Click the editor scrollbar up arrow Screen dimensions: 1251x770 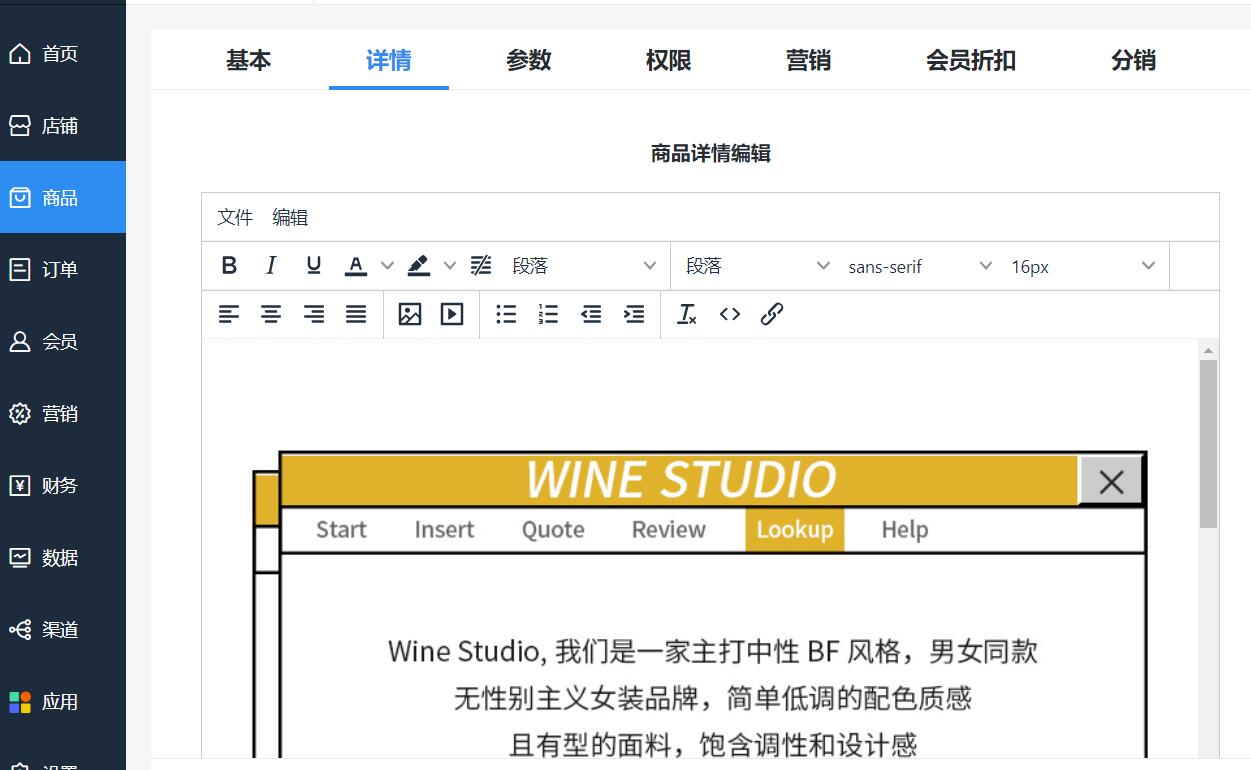click(1208, 350)
